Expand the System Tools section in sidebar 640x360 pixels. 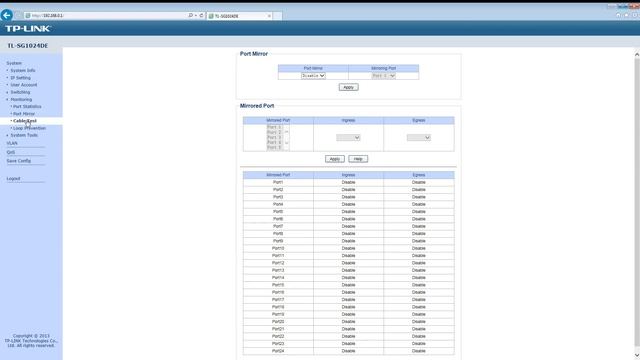click(24, 135)
